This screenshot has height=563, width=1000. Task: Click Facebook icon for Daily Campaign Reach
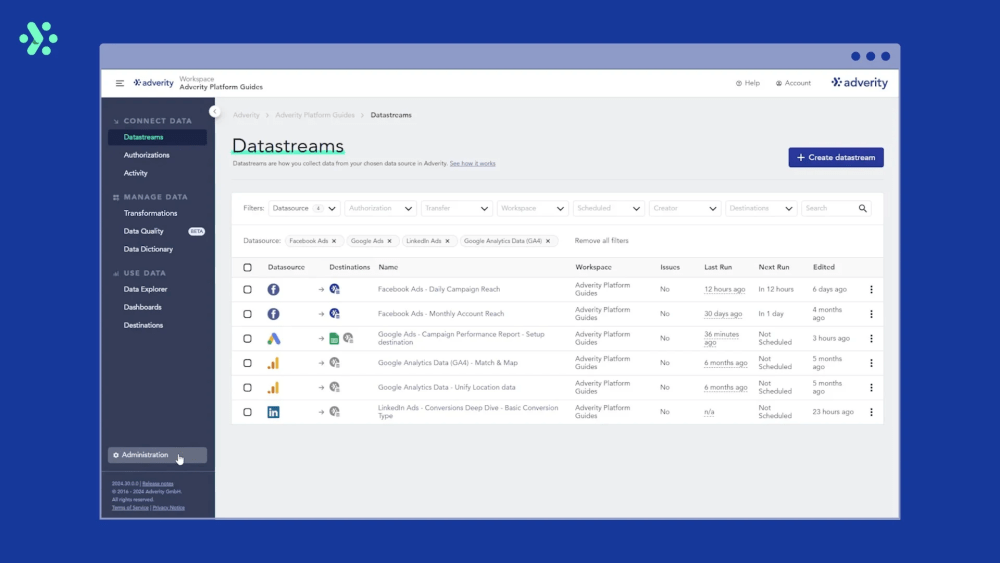click(x=274, y=289)
